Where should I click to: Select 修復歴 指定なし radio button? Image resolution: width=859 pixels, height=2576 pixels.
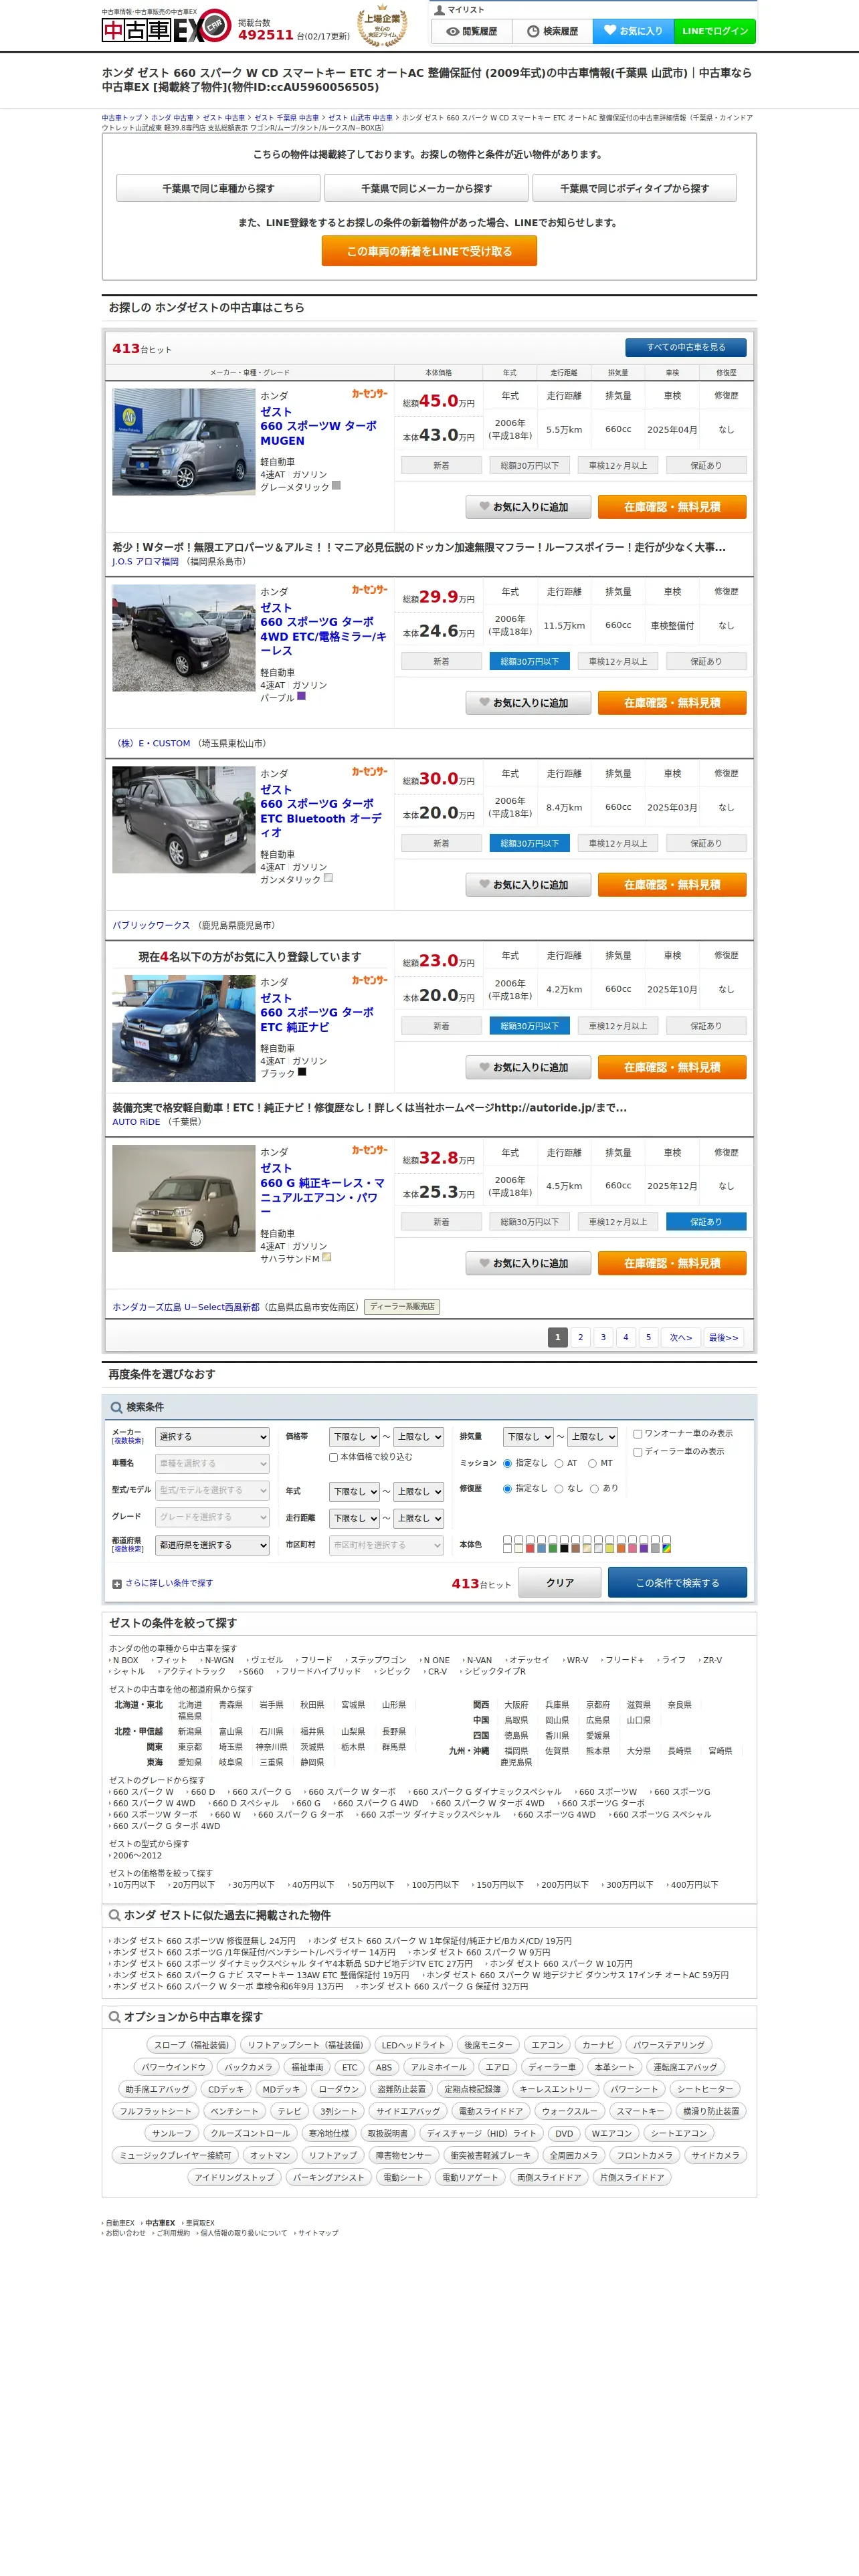pyautogui.click(x=507, y=1489)
